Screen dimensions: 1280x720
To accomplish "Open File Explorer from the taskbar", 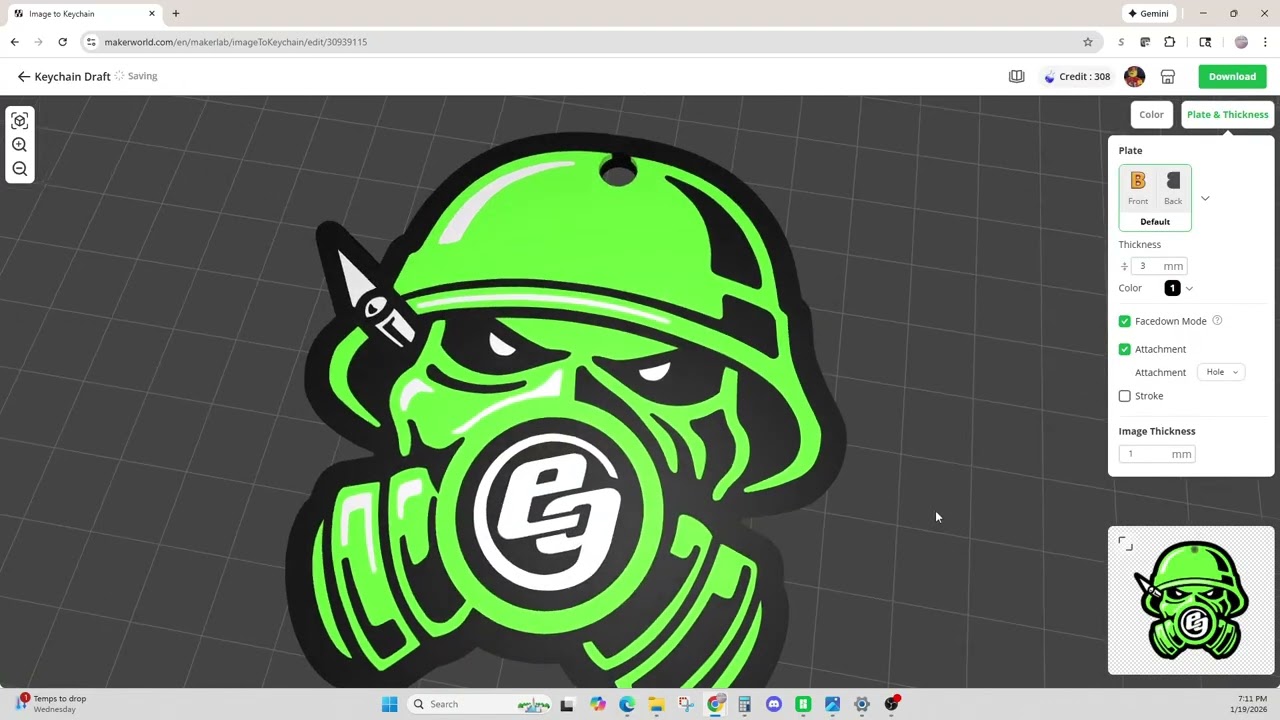I will click(656, 704).
